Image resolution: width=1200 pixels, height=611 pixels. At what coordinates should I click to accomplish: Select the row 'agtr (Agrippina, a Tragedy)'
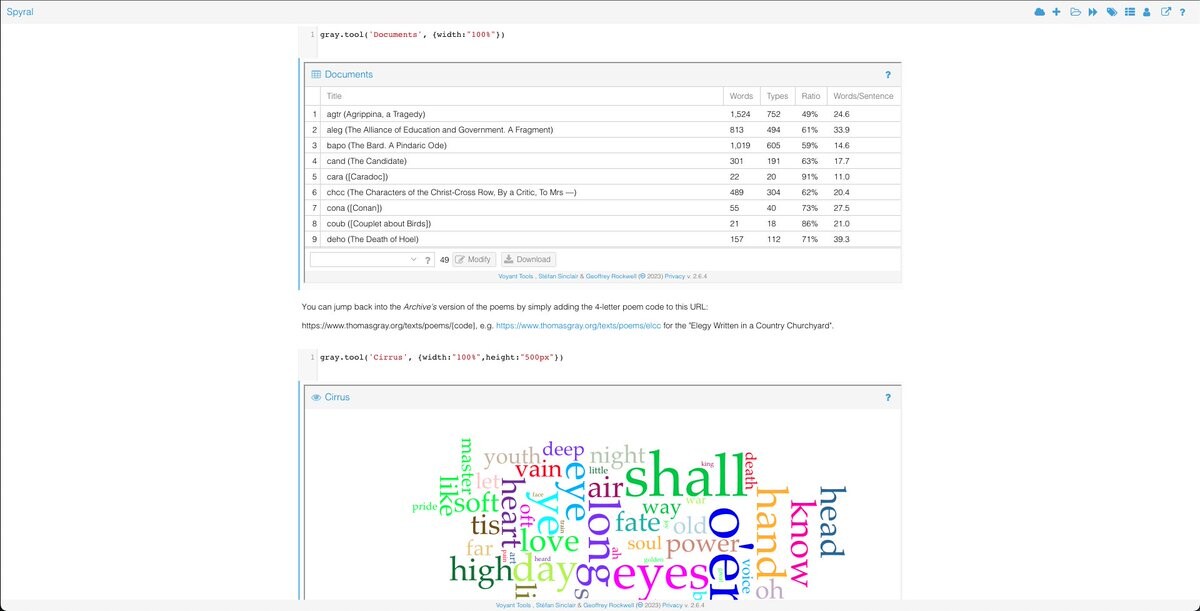tap(603, 114)
